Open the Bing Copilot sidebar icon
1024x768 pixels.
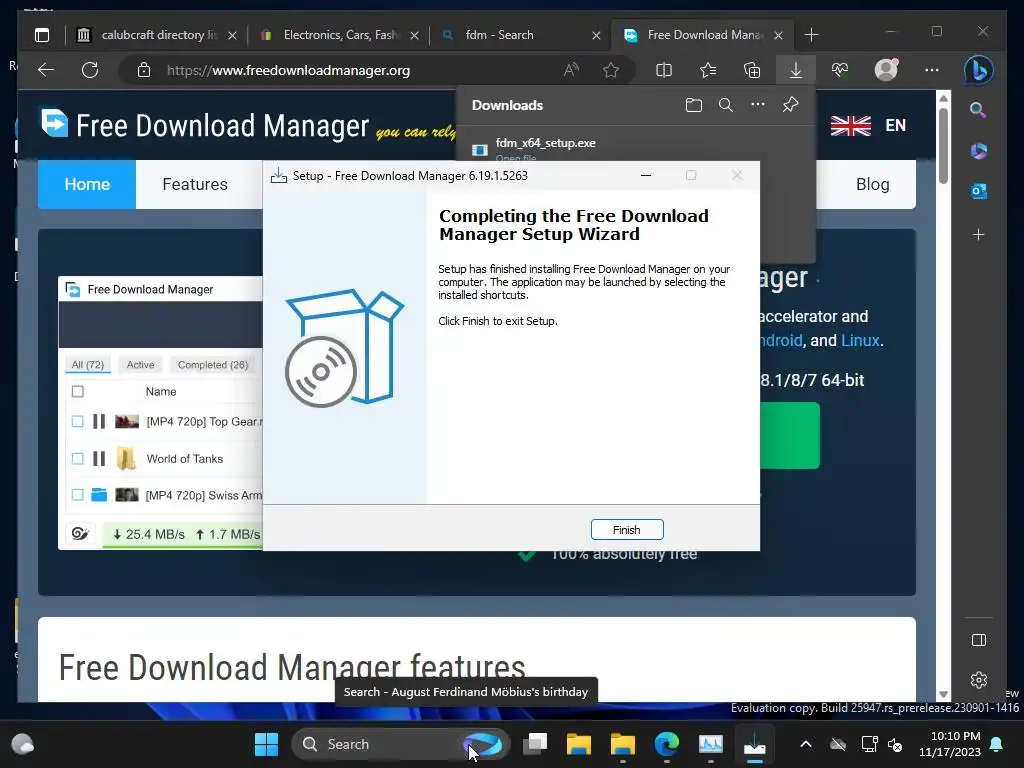tap(978, 70)
